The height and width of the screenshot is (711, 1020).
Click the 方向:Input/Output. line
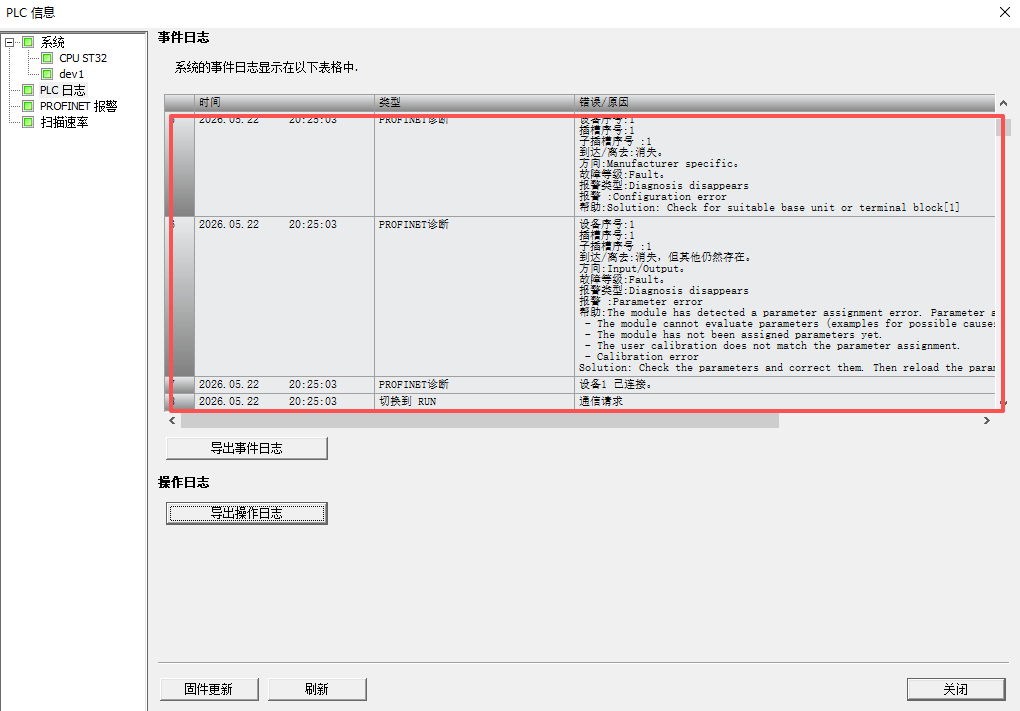632,269
